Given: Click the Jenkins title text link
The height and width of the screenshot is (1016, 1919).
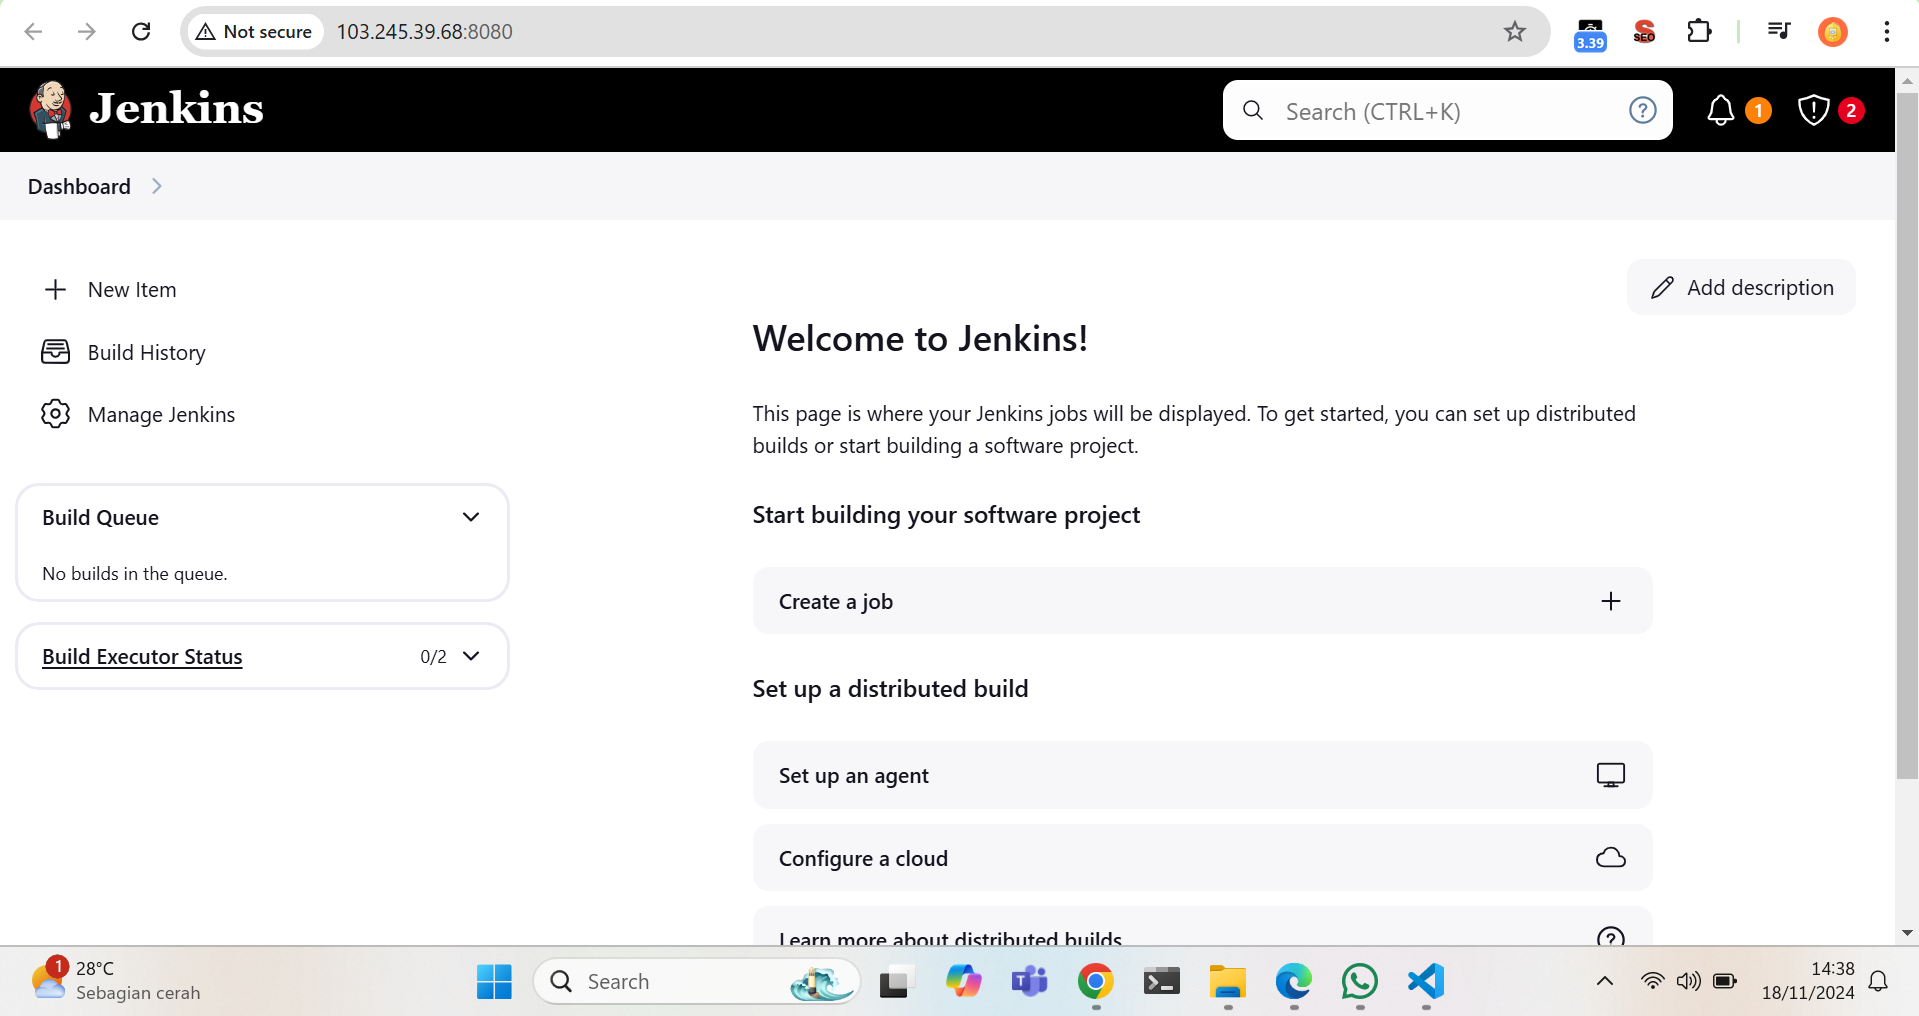Looking at the screenshot, I should (x=177, y=108).
